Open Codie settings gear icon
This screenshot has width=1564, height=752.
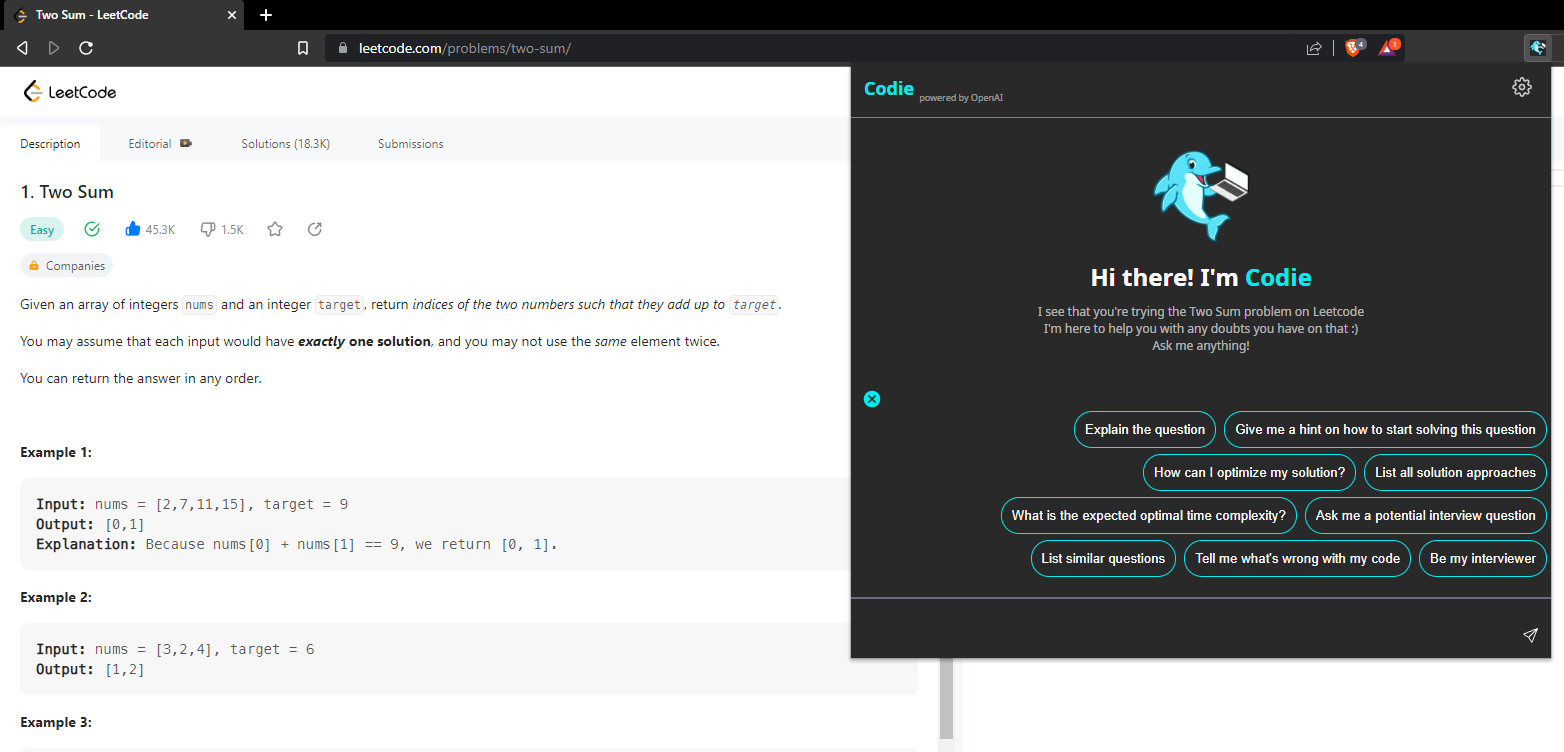[1521, 87]
